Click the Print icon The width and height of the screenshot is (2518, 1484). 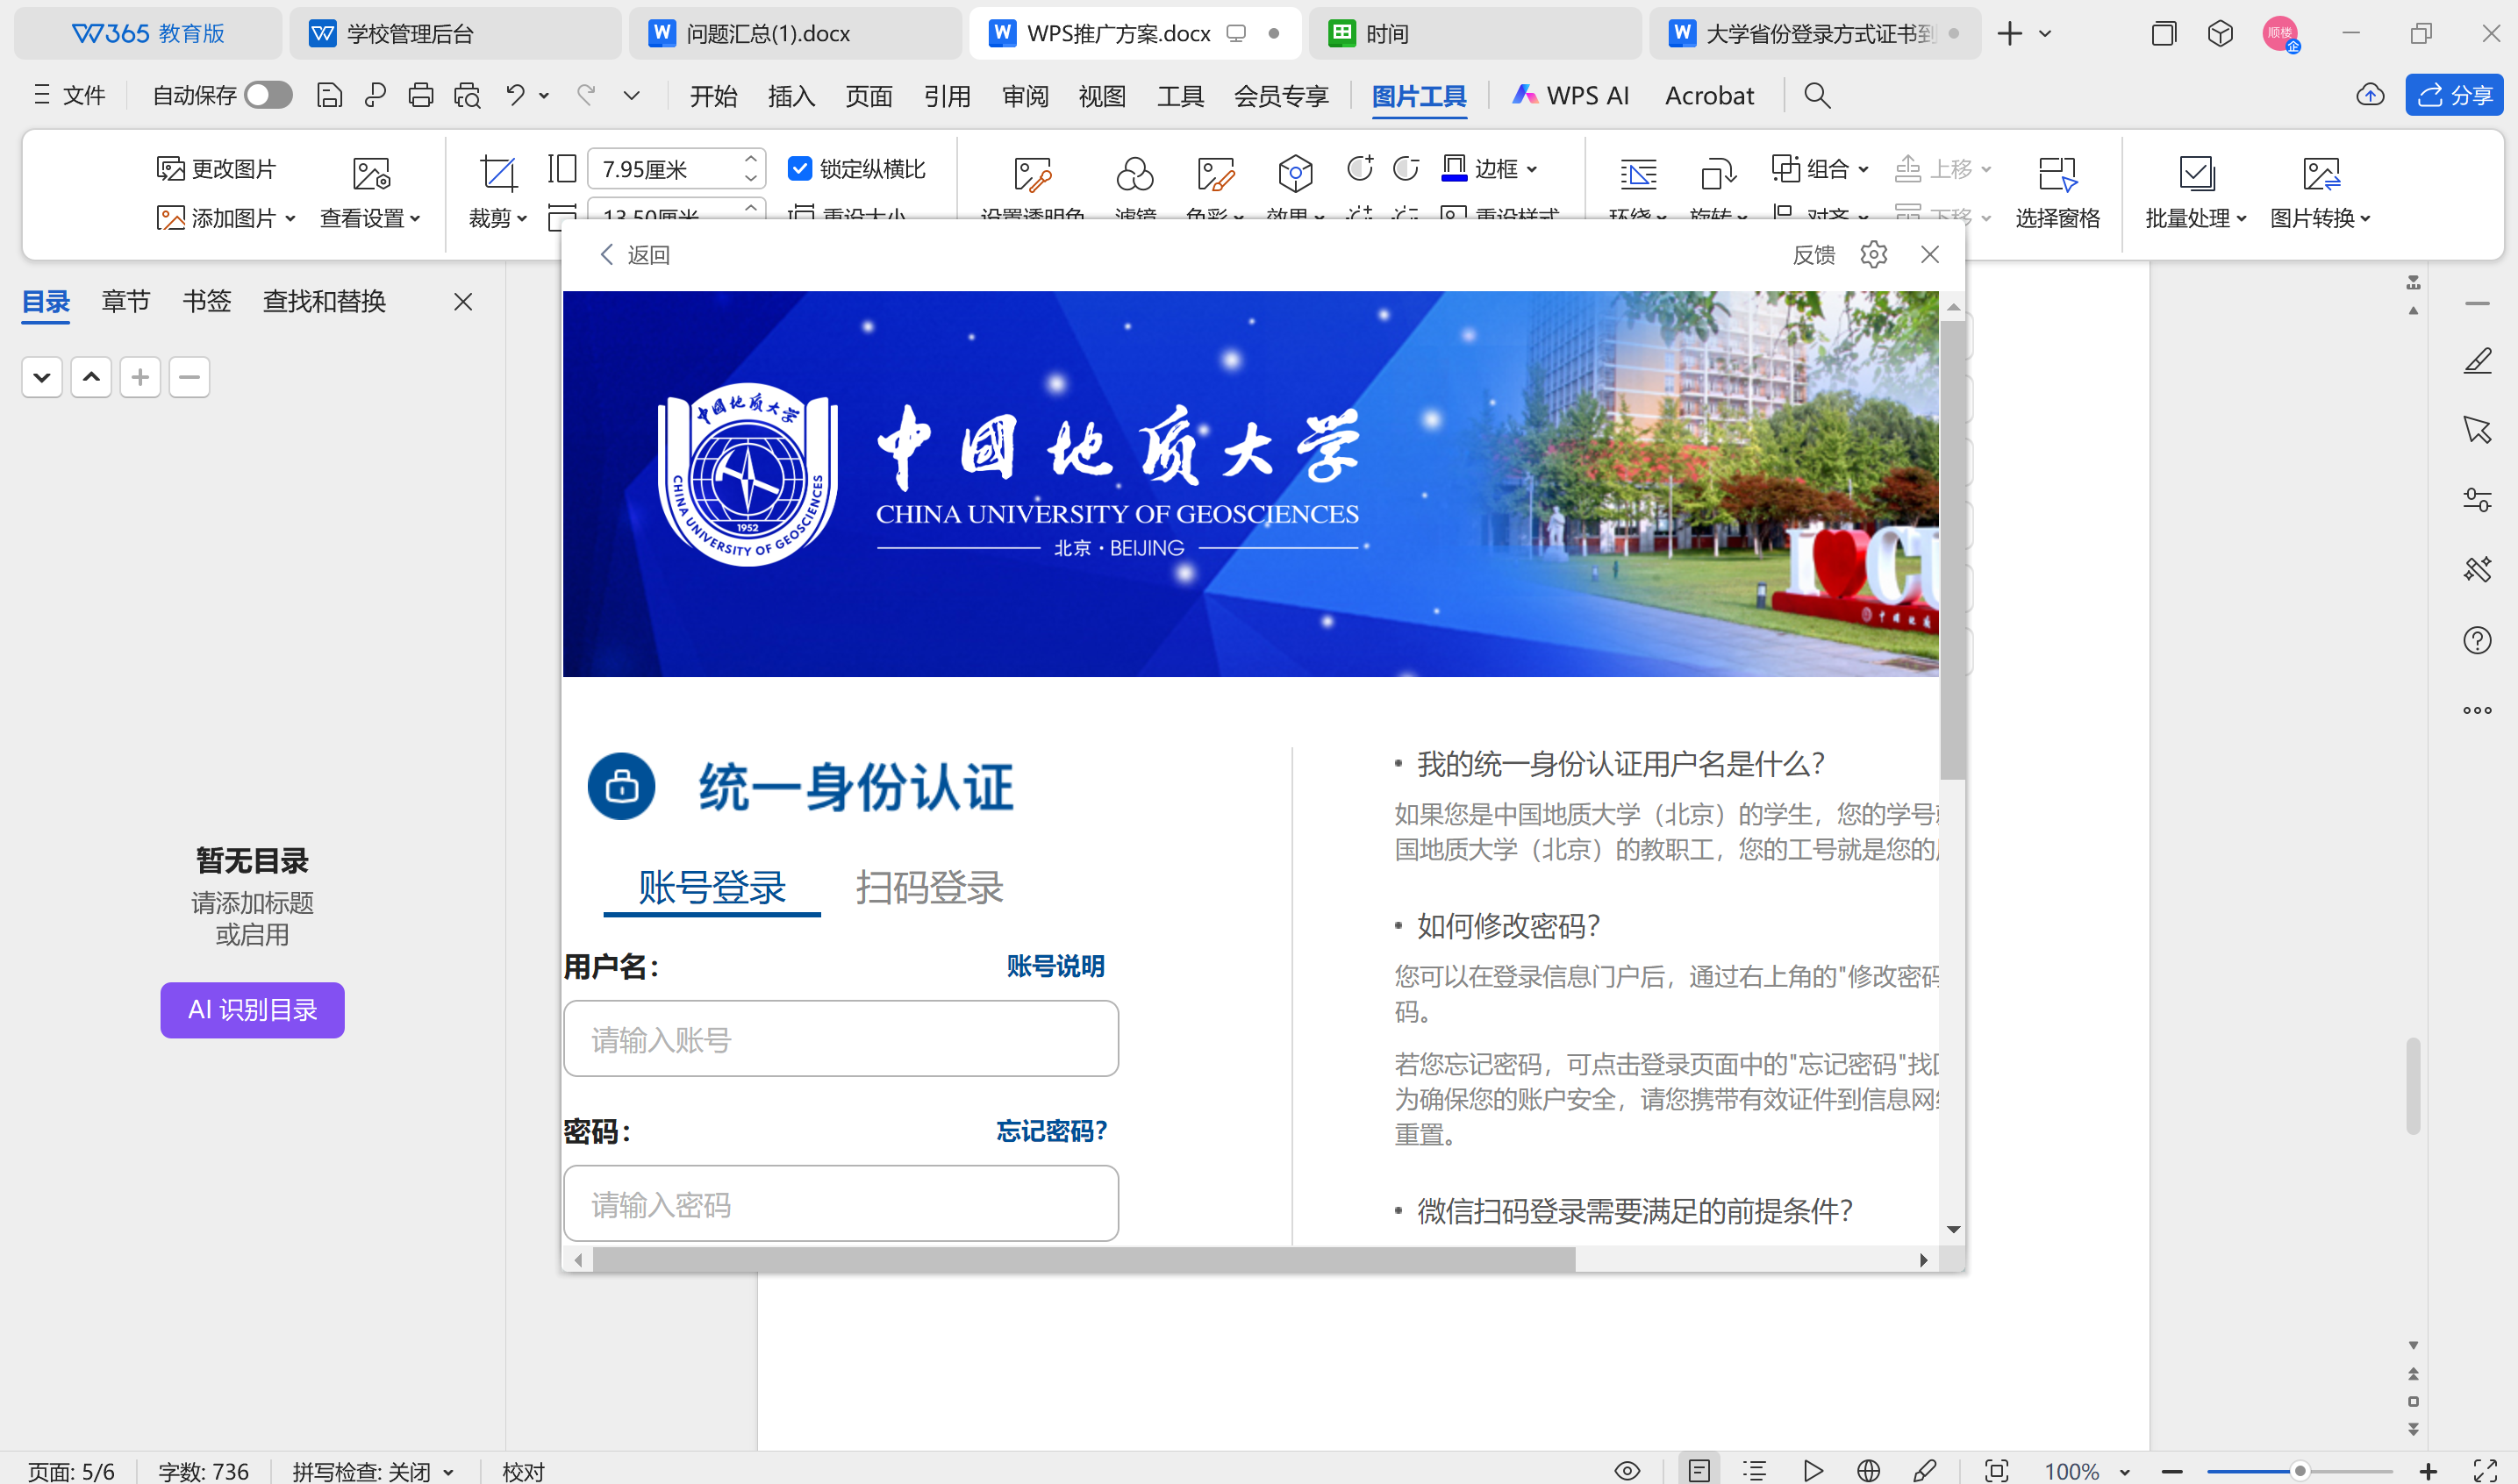421,95
